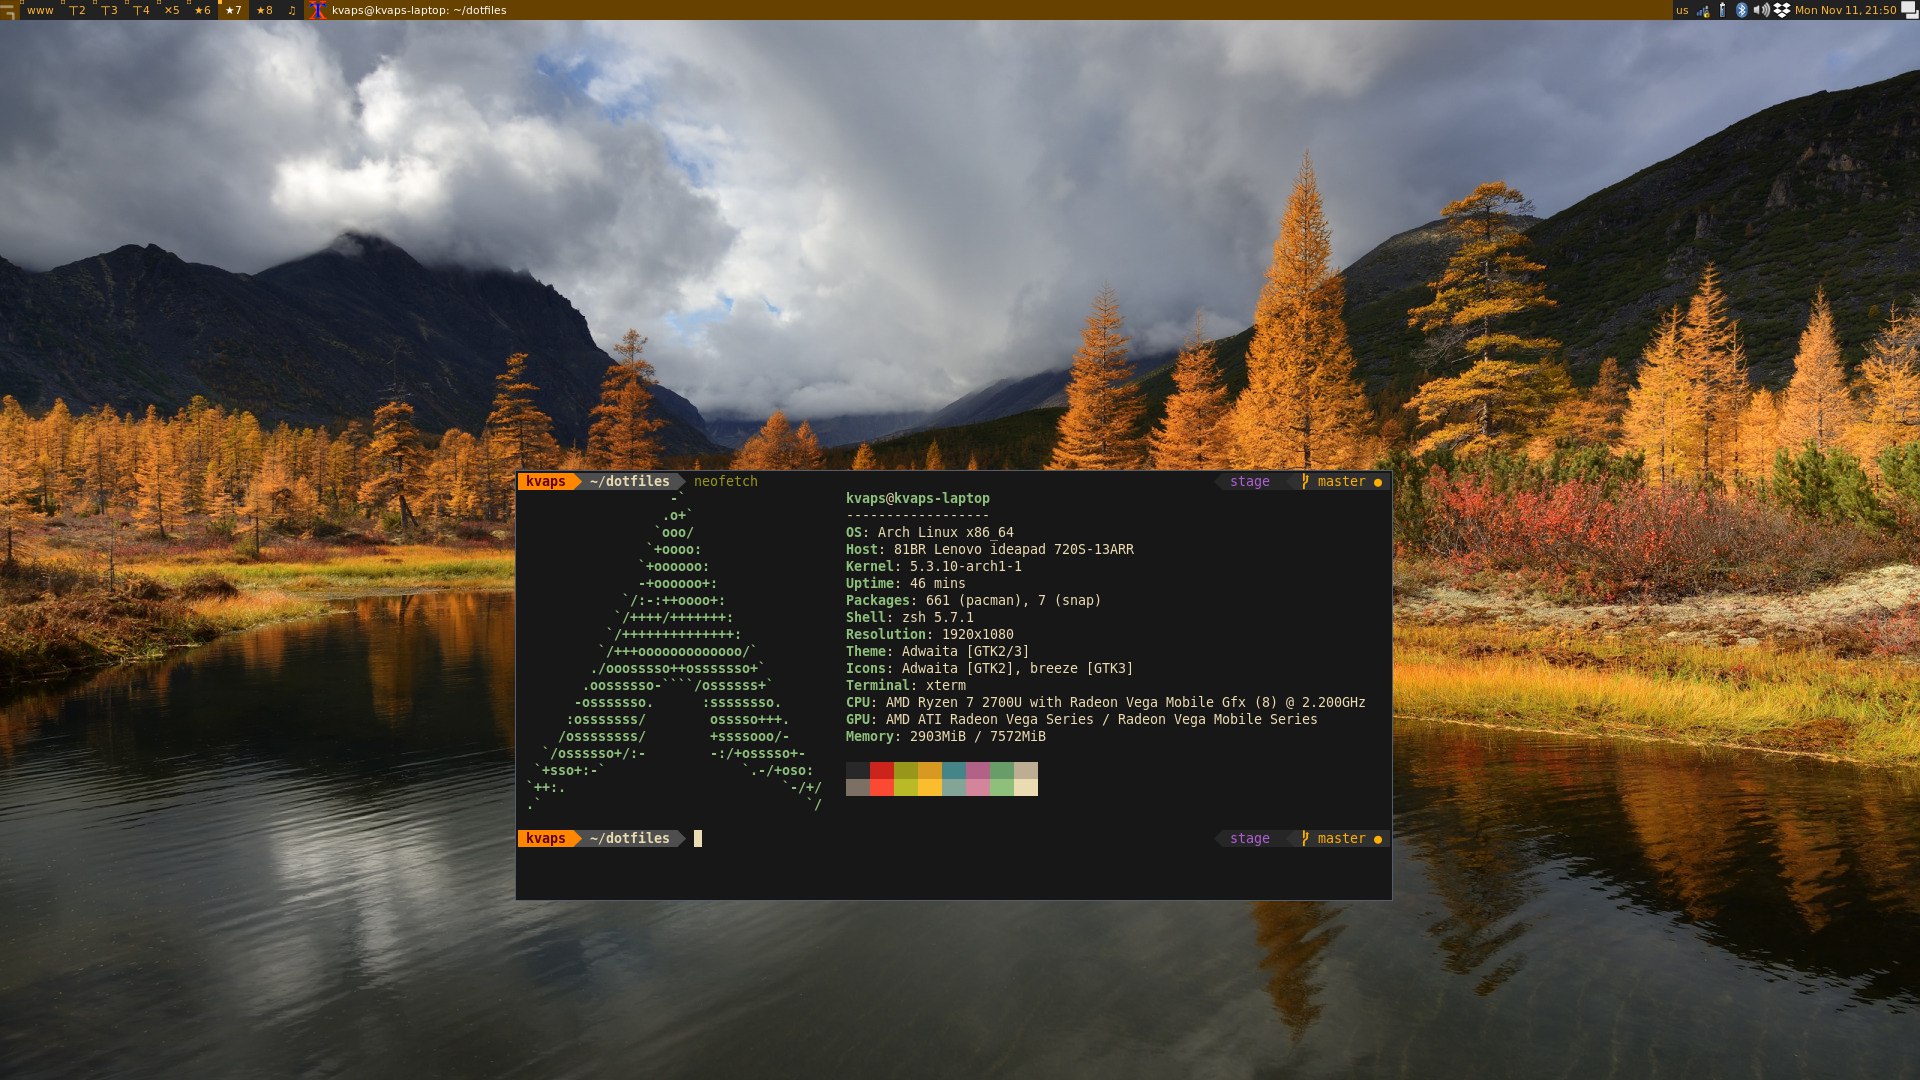Click the master branch label on the bottom prompt
This screenshot has width=1920, height=1080.
click(x=1341, y=838)
